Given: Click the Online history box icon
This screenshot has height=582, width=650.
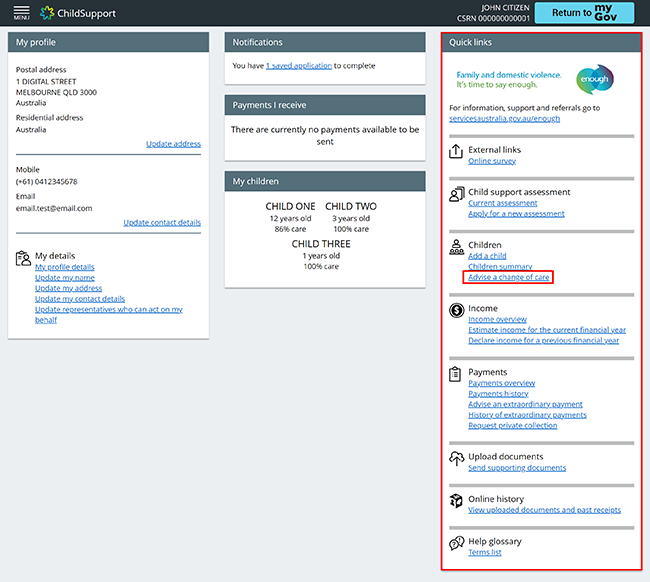Looking at the screenshot, I should tap(456, 501).
